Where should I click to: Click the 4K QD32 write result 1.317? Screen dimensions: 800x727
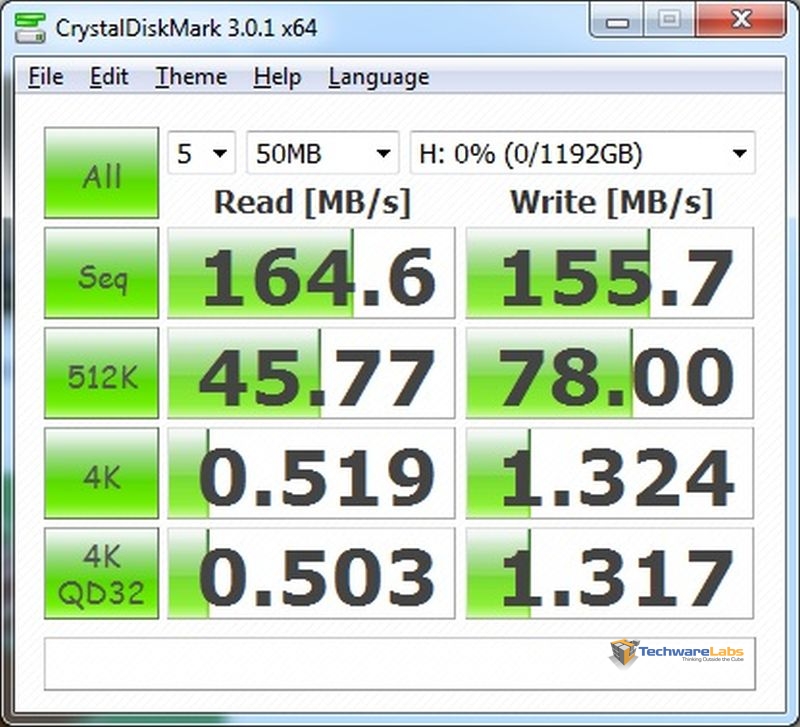coord(610,573)
